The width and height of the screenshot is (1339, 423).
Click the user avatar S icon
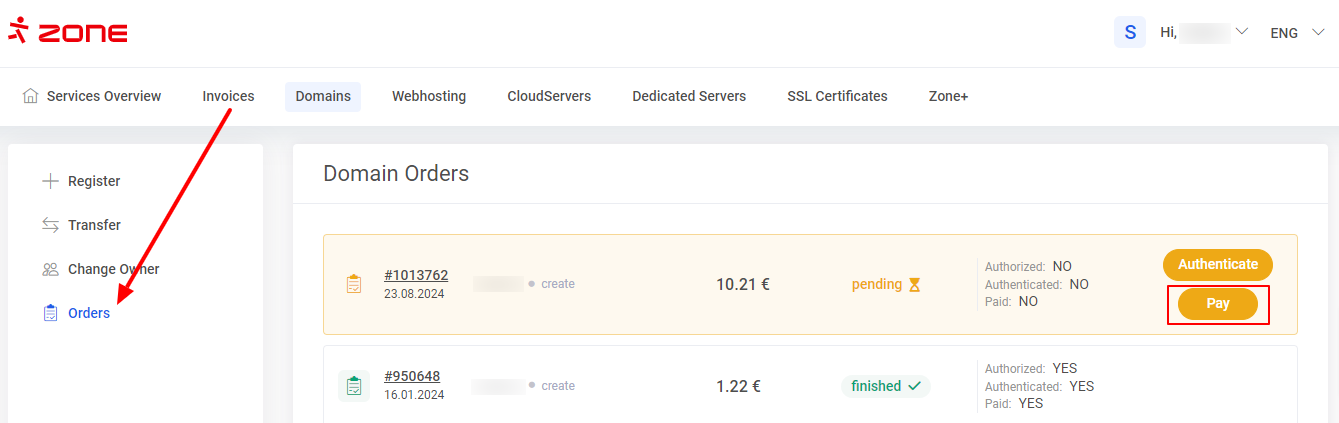pyautogui.click(x=1130, y=32)
